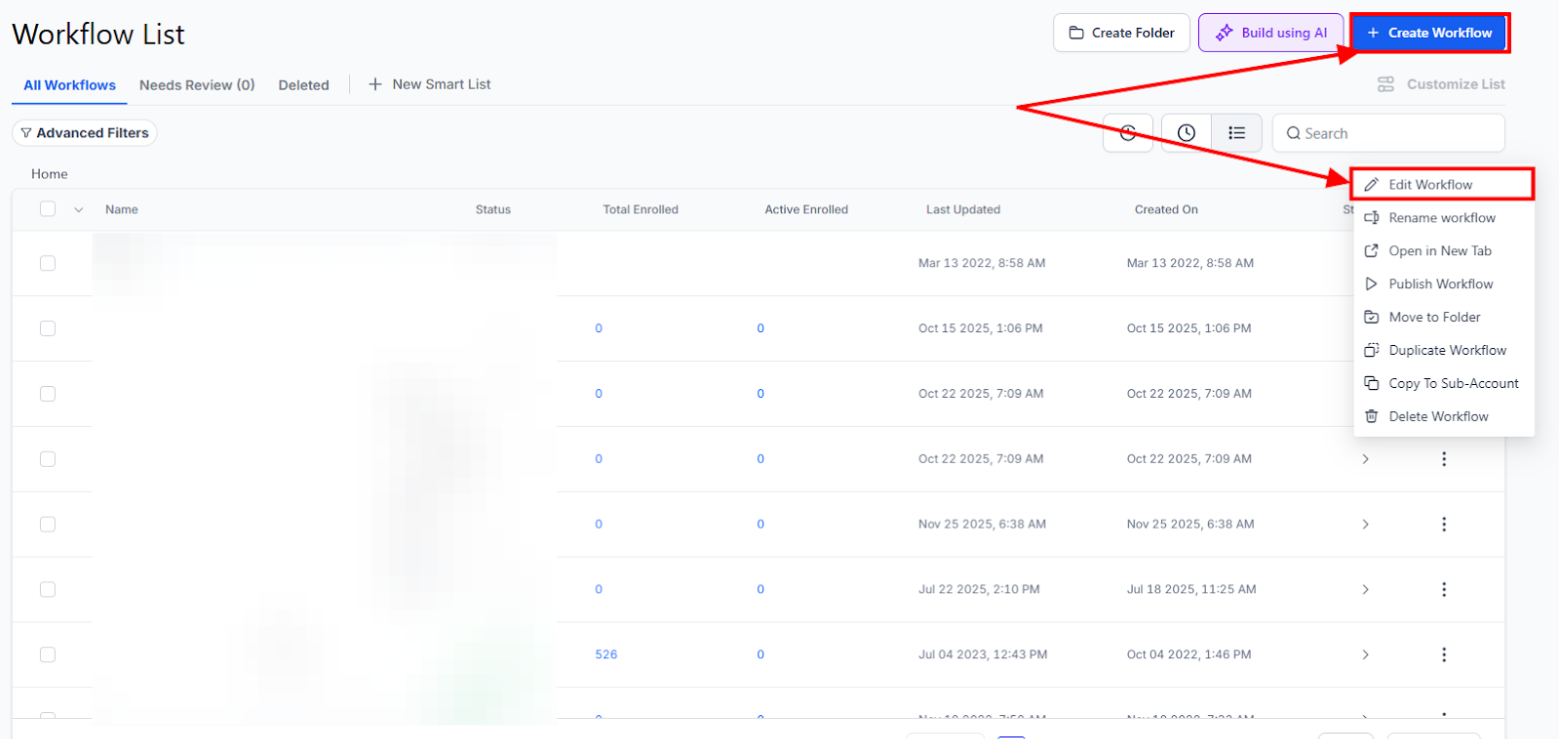
Task: Click Build using AI sparkle button
Action: click(1271, 33)
